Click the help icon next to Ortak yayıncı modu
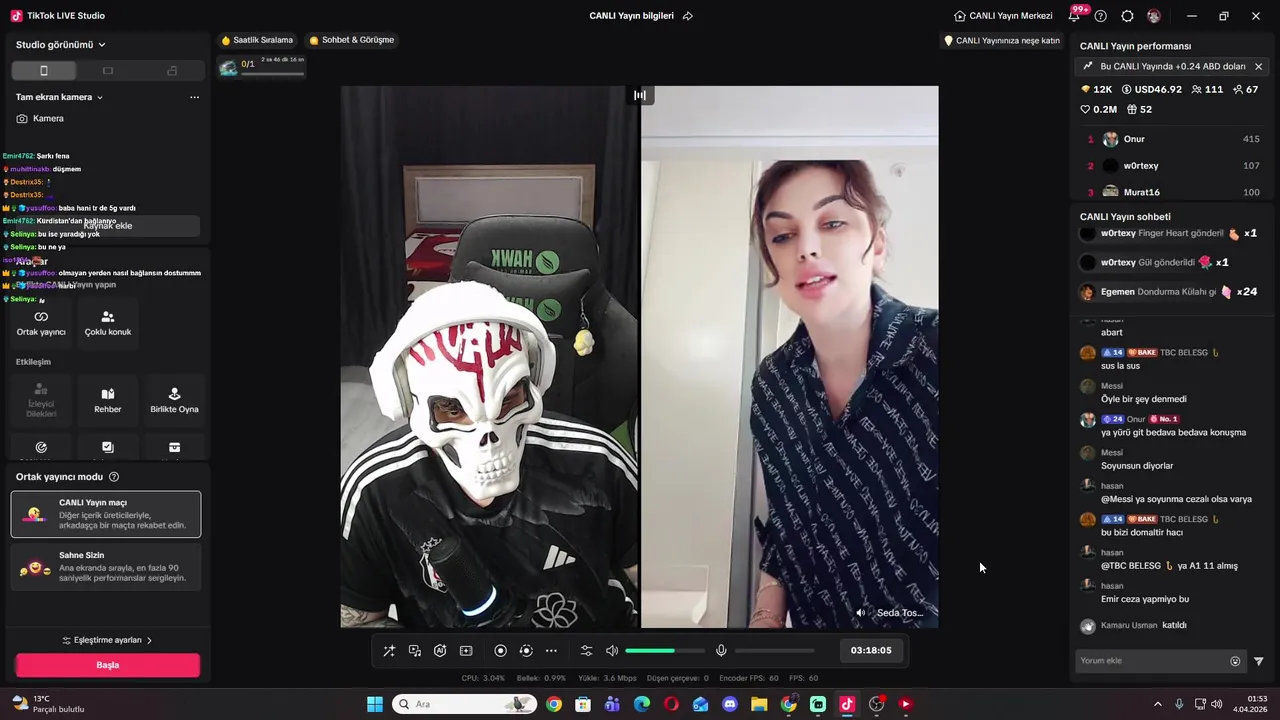This screenshot has height=720, width=1280. coord(114,477)
